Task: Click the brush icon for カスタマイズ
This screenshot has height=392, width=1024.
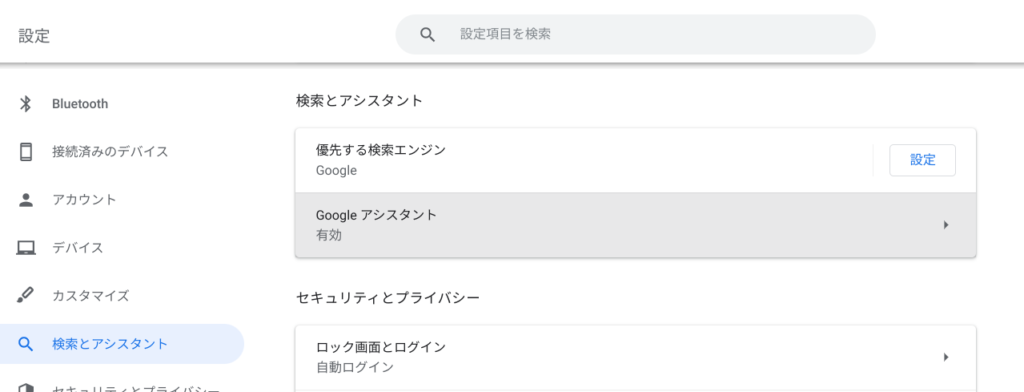Action: (x=25, y=296)
